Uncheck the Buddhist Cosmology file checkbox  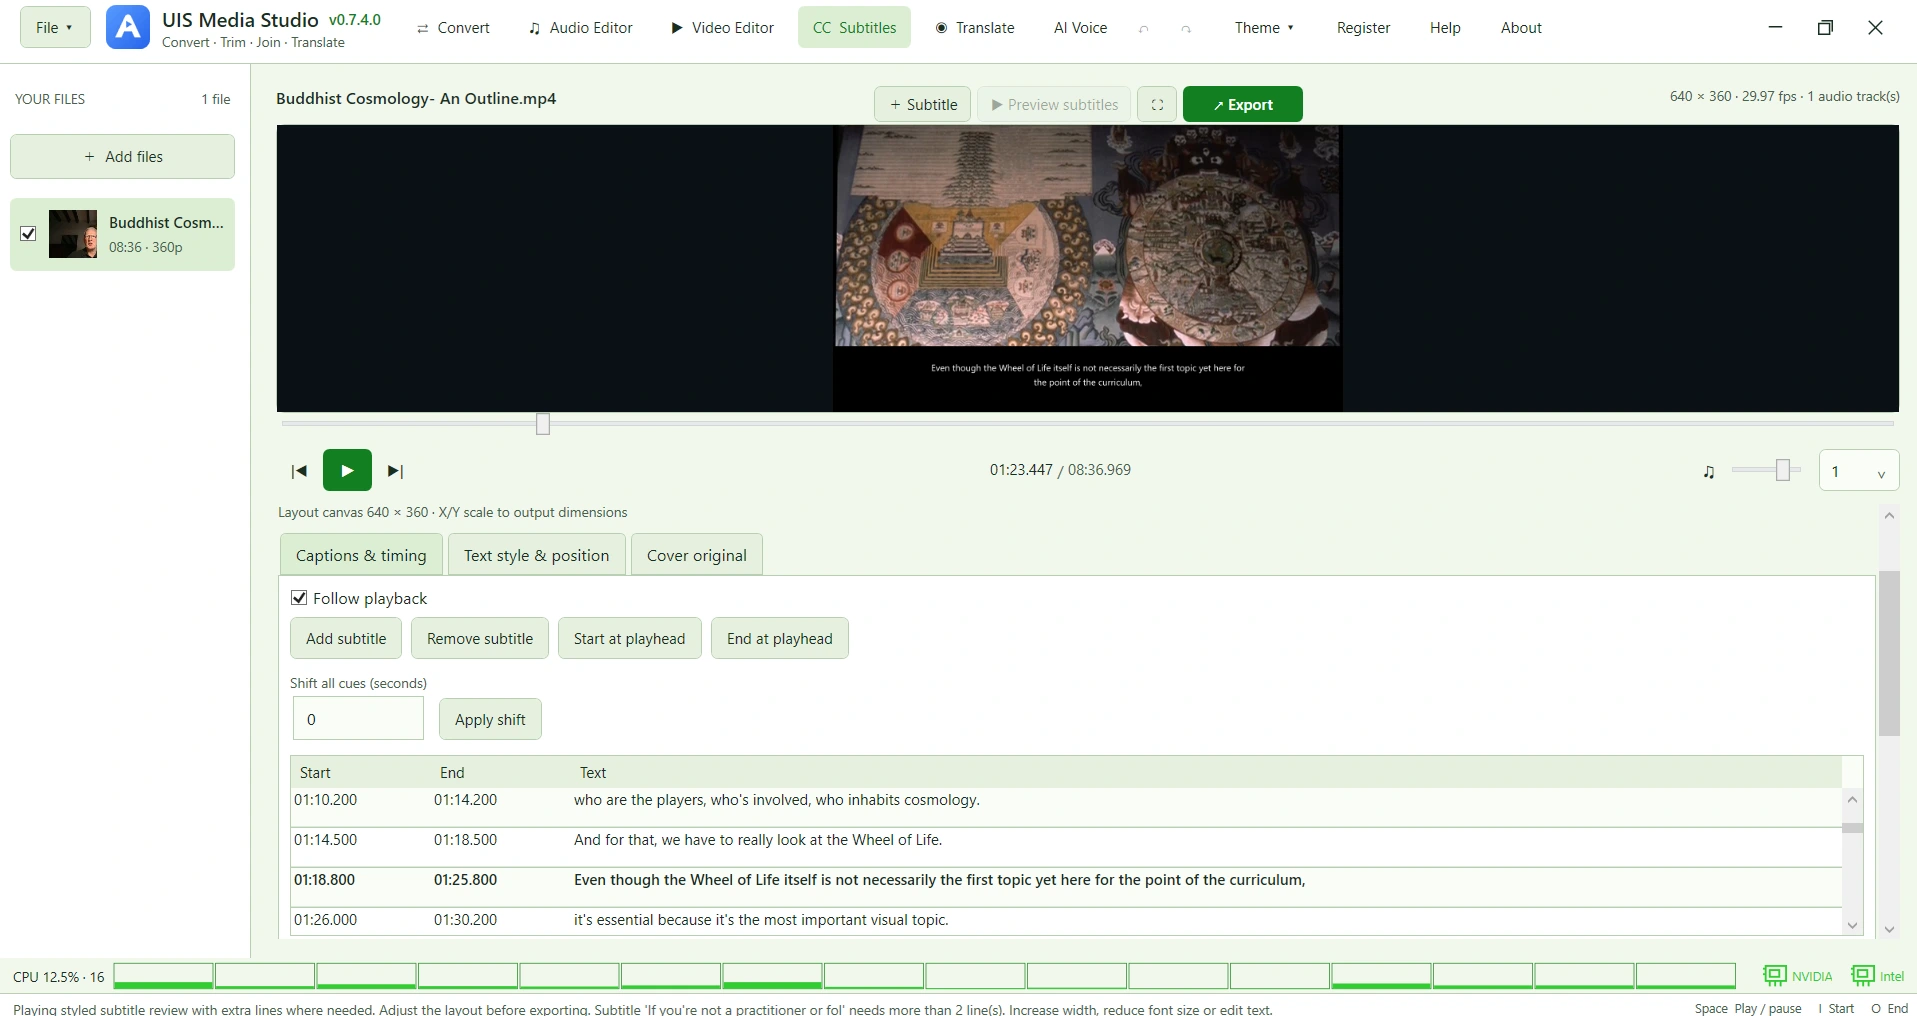pos(28,234)
